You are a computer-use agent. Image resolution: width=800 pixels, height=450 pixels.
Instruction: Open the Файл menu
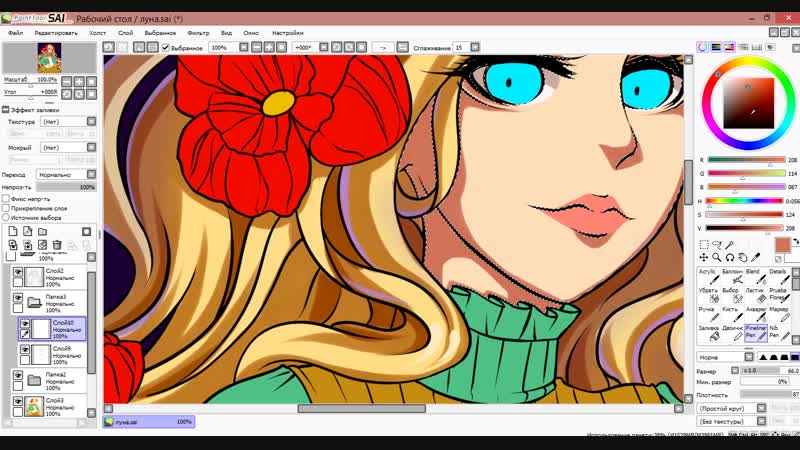15,33
